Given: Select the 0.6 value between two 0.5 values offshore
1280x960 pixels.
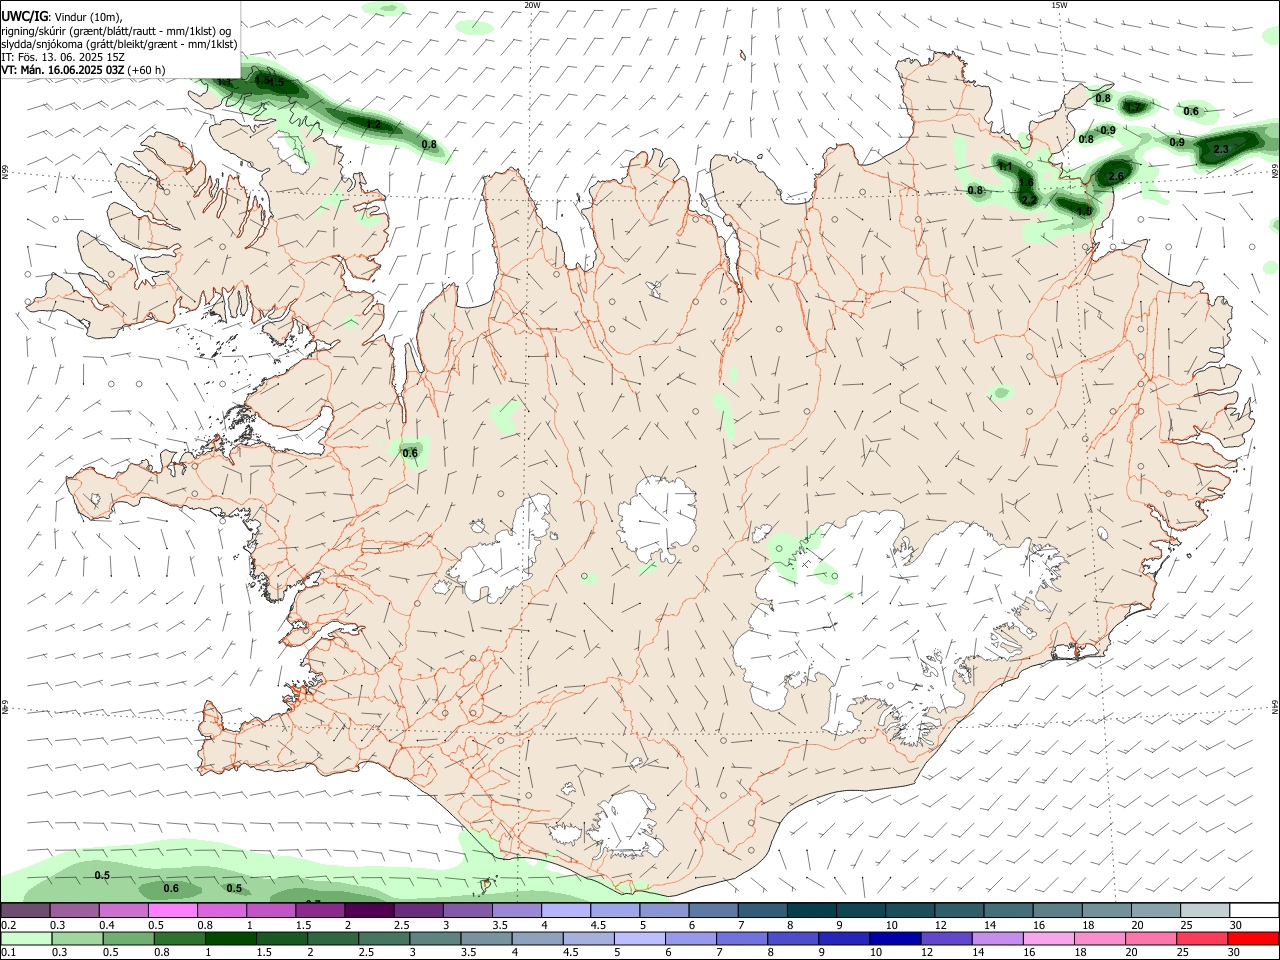Looking at the screenshot, I should tap(171, 888).
